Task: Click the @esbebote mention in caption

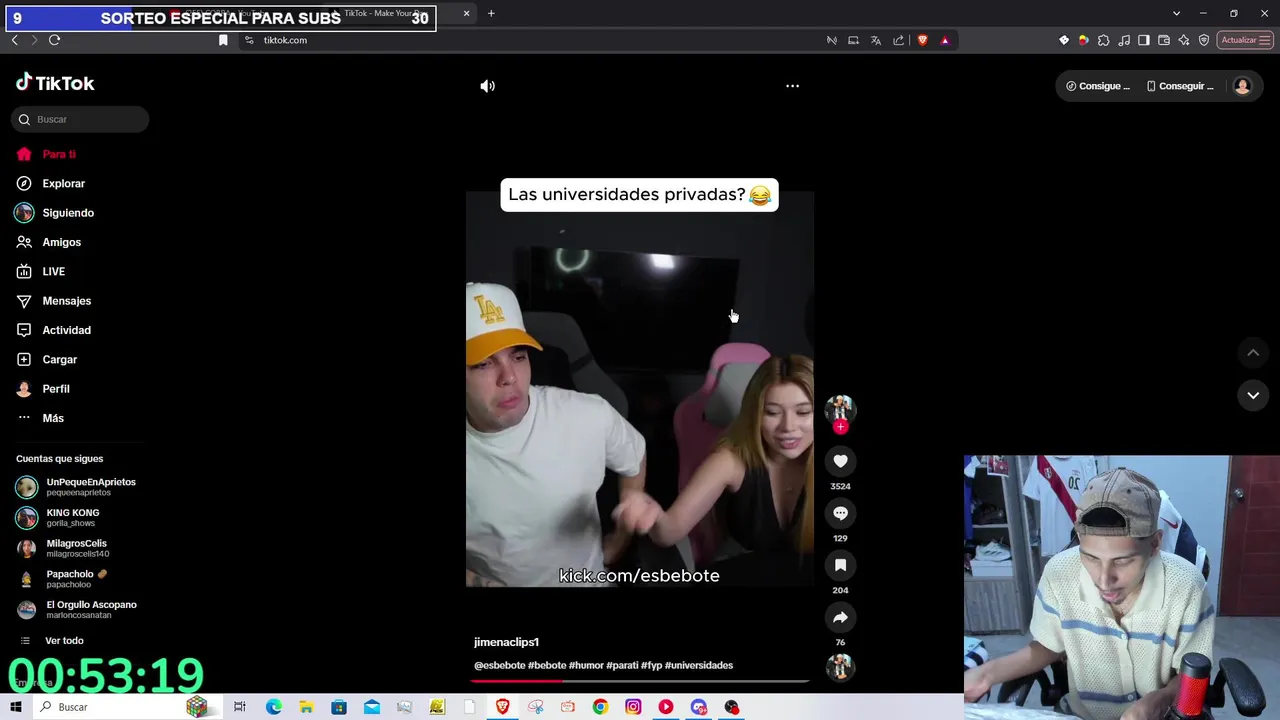Action: coord(499,665)
